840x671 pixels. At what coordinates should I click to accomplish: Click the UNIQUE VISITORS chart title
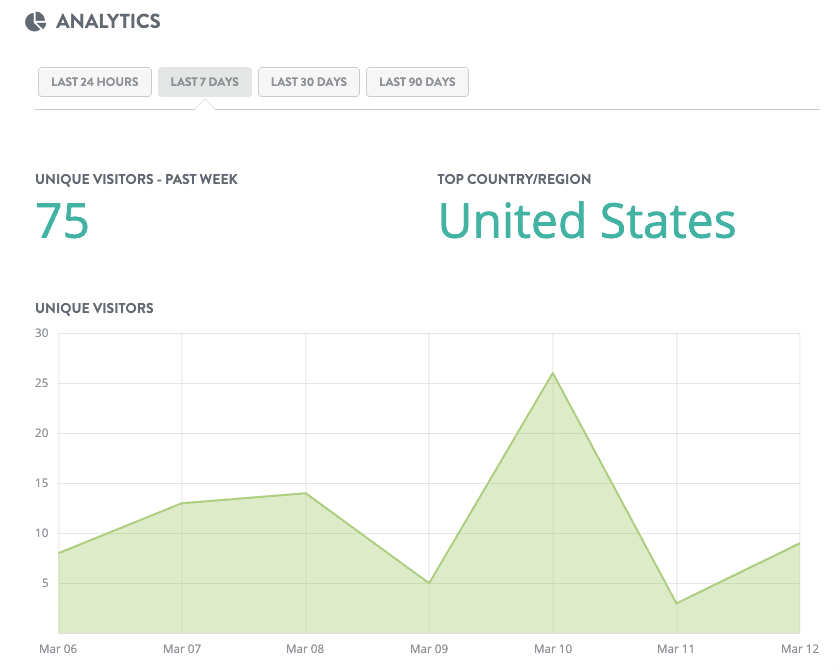94,308
